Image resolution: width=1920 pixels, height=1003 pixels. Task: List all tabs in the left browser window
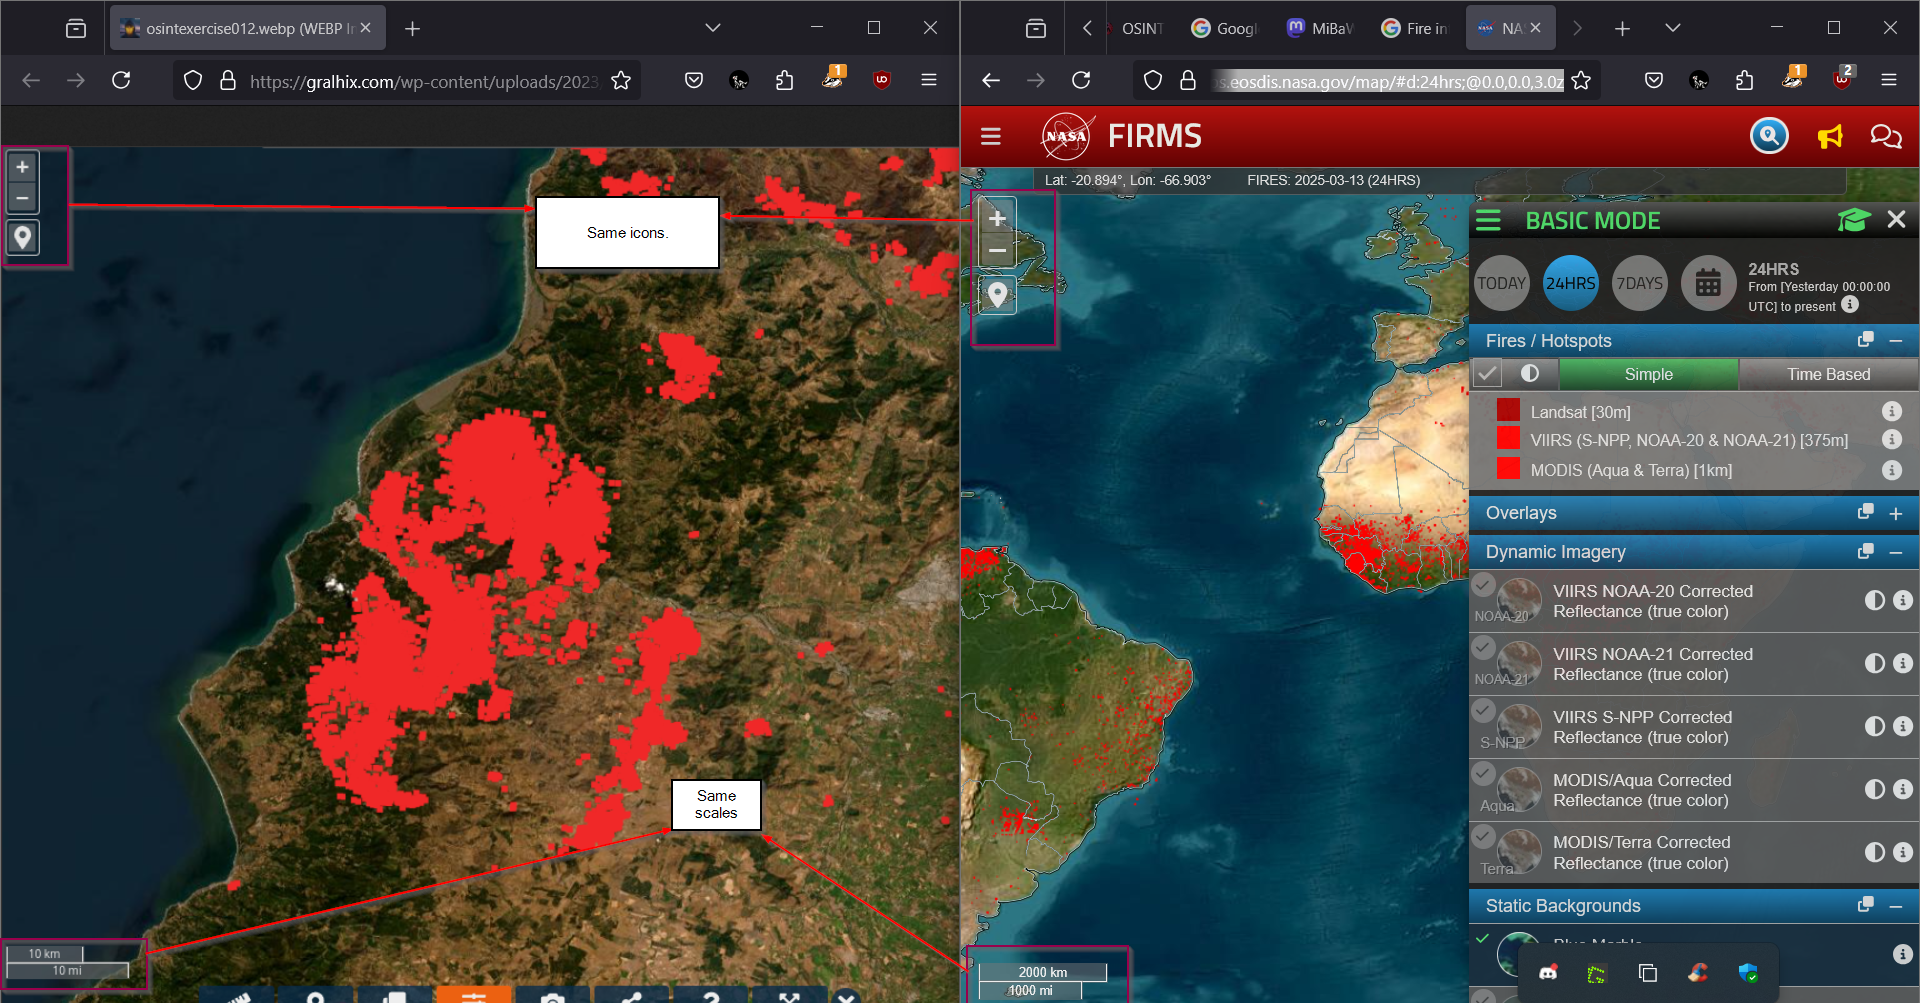tap(712, 28)
